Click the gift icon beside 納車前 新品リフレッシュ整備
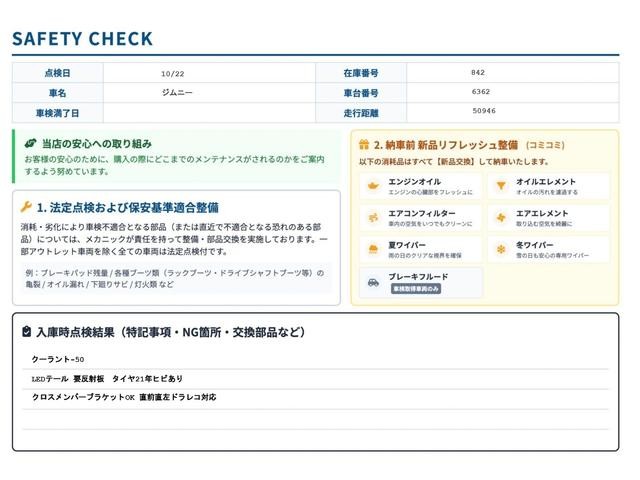The height and width of the screenshot is (480, 640). pos(364,144)
